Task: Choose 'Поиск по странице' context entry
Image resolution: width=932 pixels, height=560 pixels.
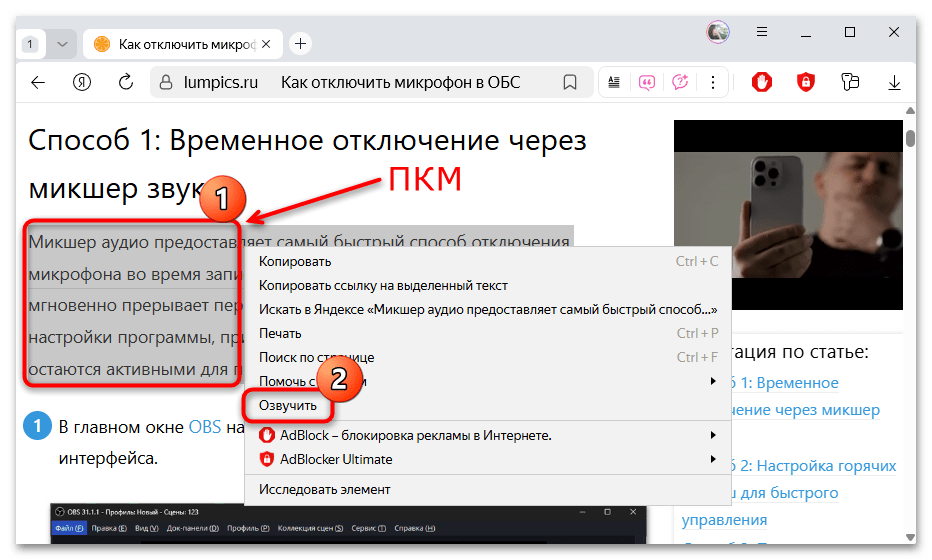Action: point(487,357)
